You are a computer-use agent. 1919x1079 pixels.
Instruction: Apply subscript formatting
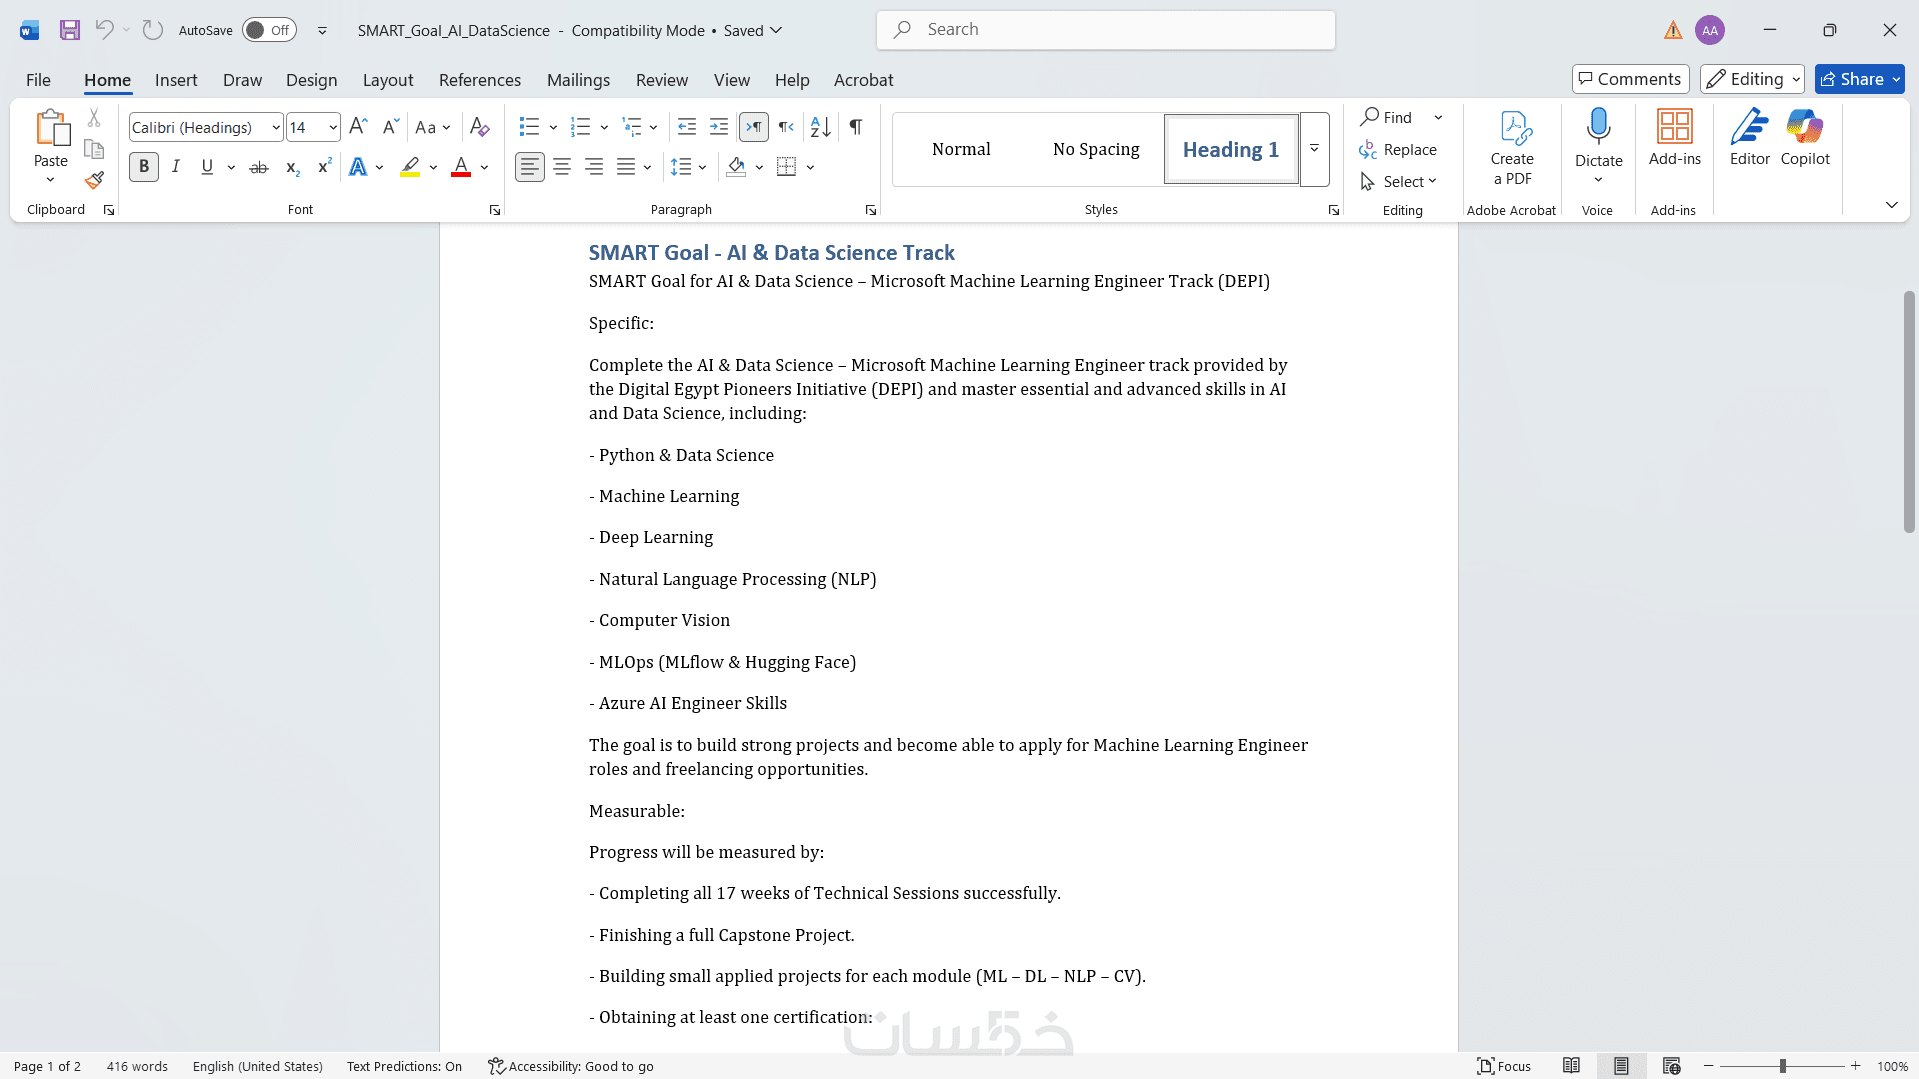coord(292,167)
